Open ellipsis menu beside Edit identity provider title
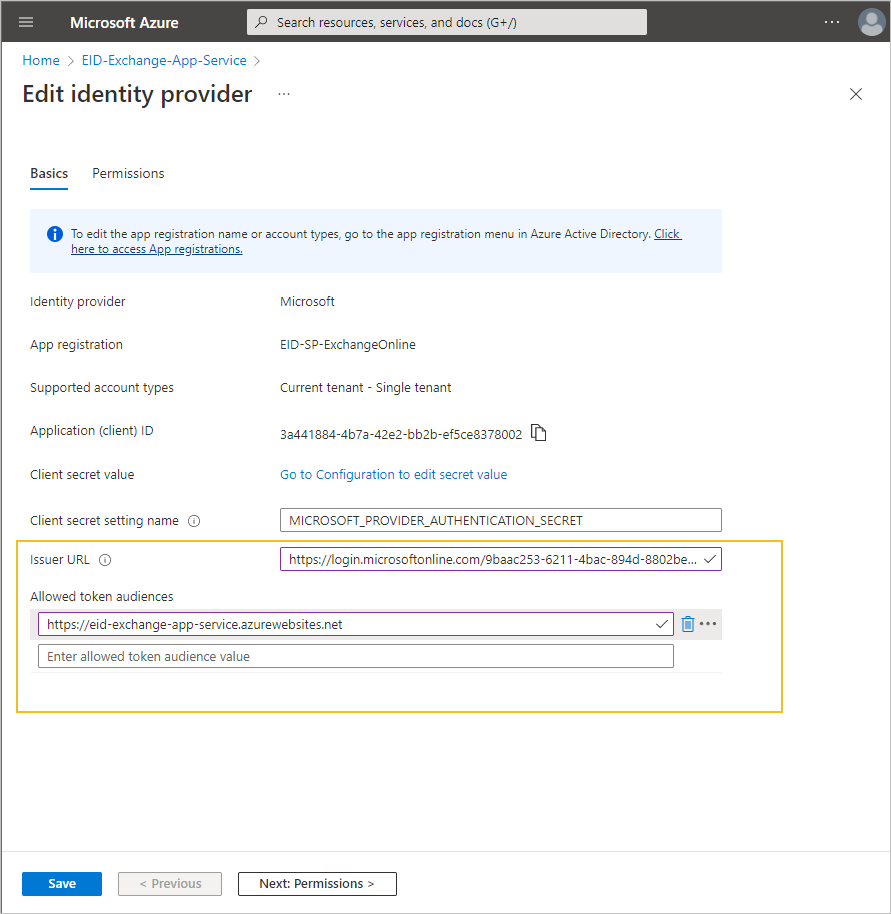Image resolution: width=891 pixels, height=914 pixels. pyautogui.click(x=284, y=94)
